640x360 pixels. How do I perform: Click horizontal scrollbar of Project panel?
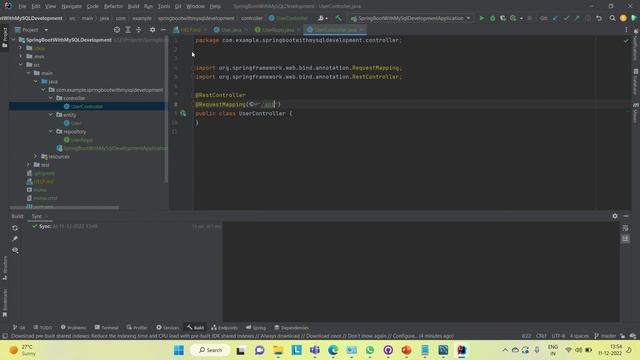65,207
